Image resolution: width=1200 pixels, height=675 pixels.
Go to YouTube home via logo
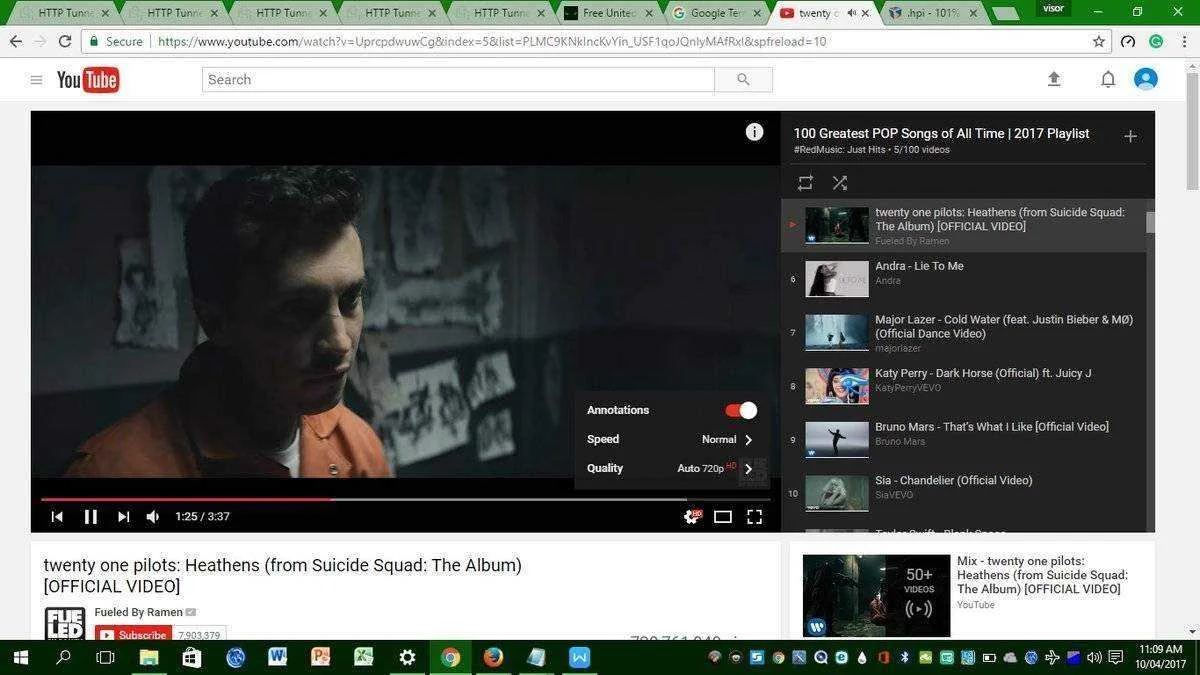[x=88, y=80]
